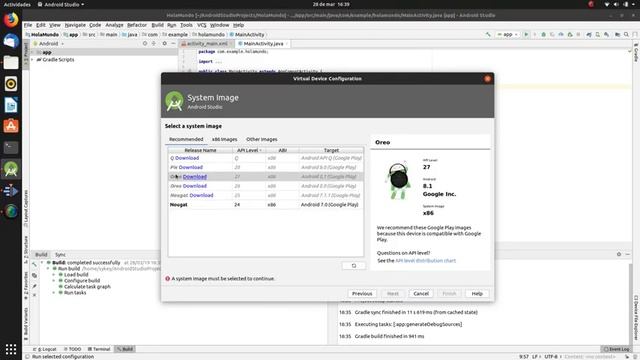Run the app with the green play icon
640x360 pixels.
(x=526, y=35)
